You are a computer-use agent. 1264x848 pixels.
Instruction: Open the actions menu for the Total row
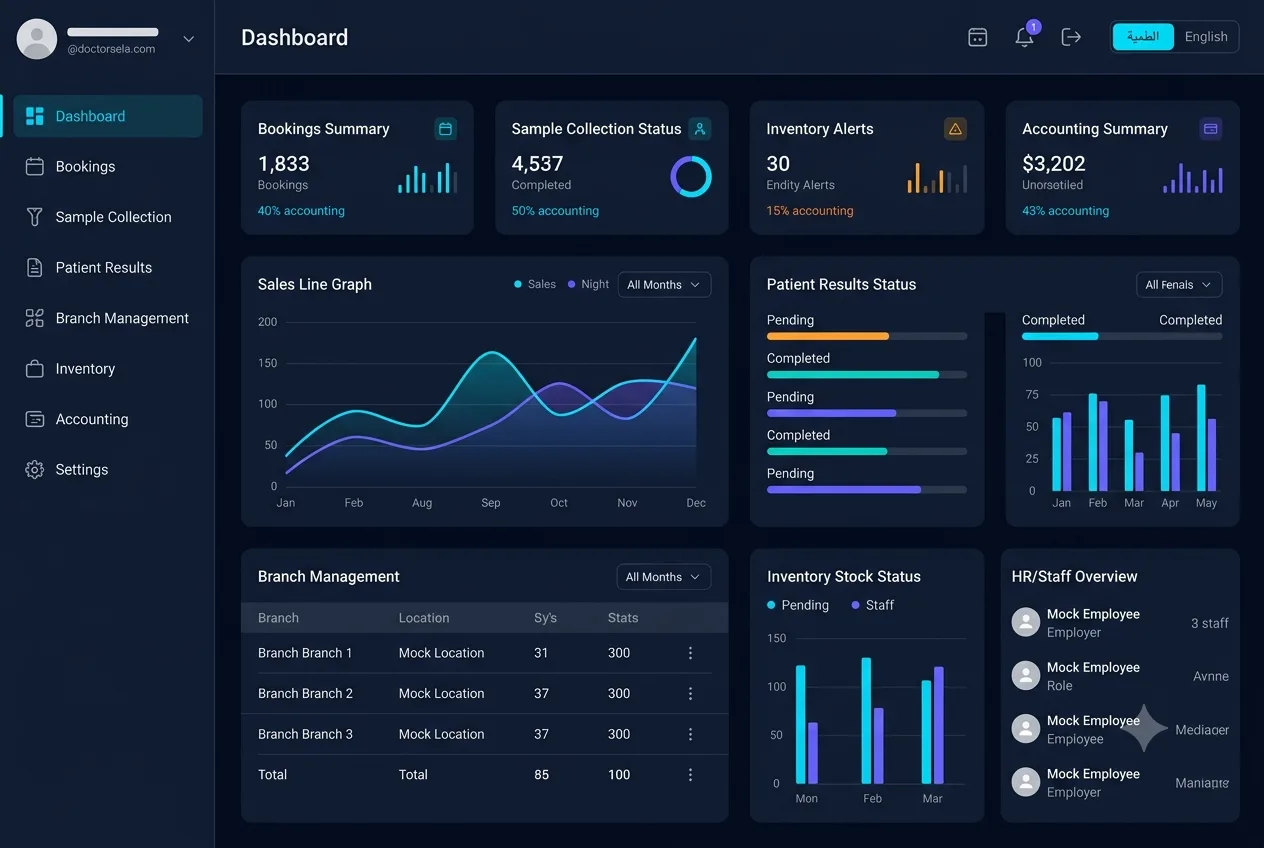pos(690,774)
